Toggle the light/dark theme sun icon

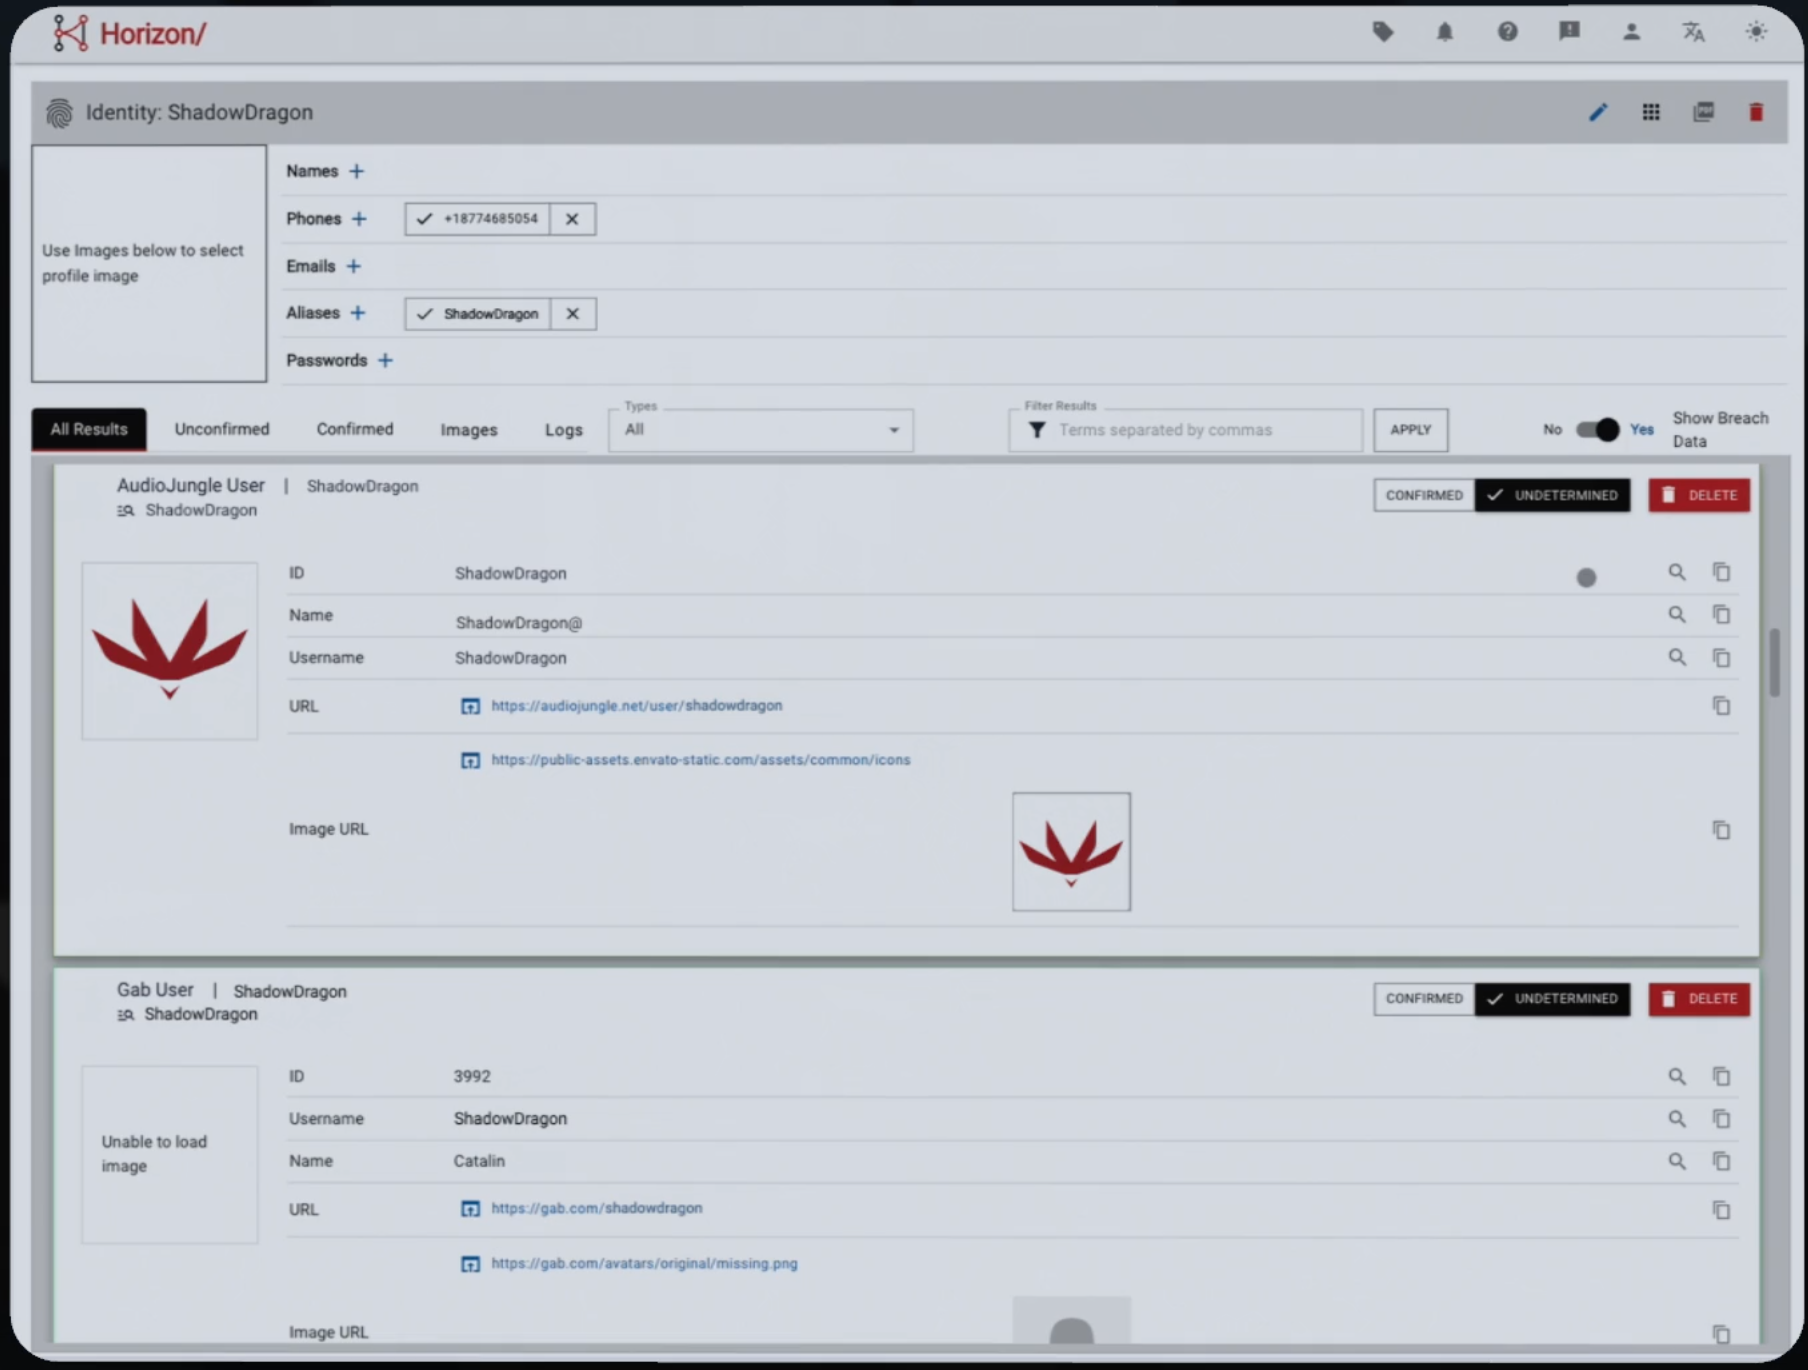coord(1755,32)
